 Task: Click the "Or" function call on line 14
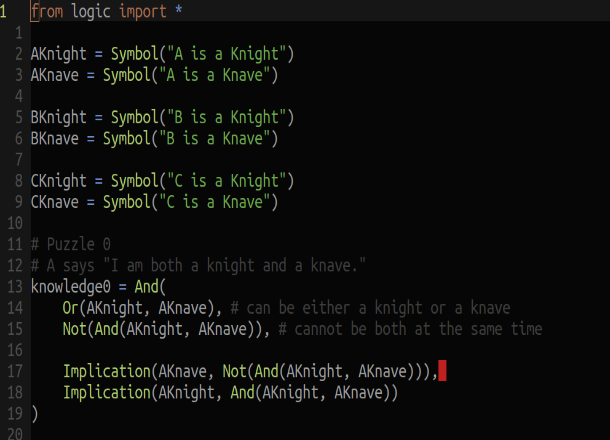(x=70, y=308)
